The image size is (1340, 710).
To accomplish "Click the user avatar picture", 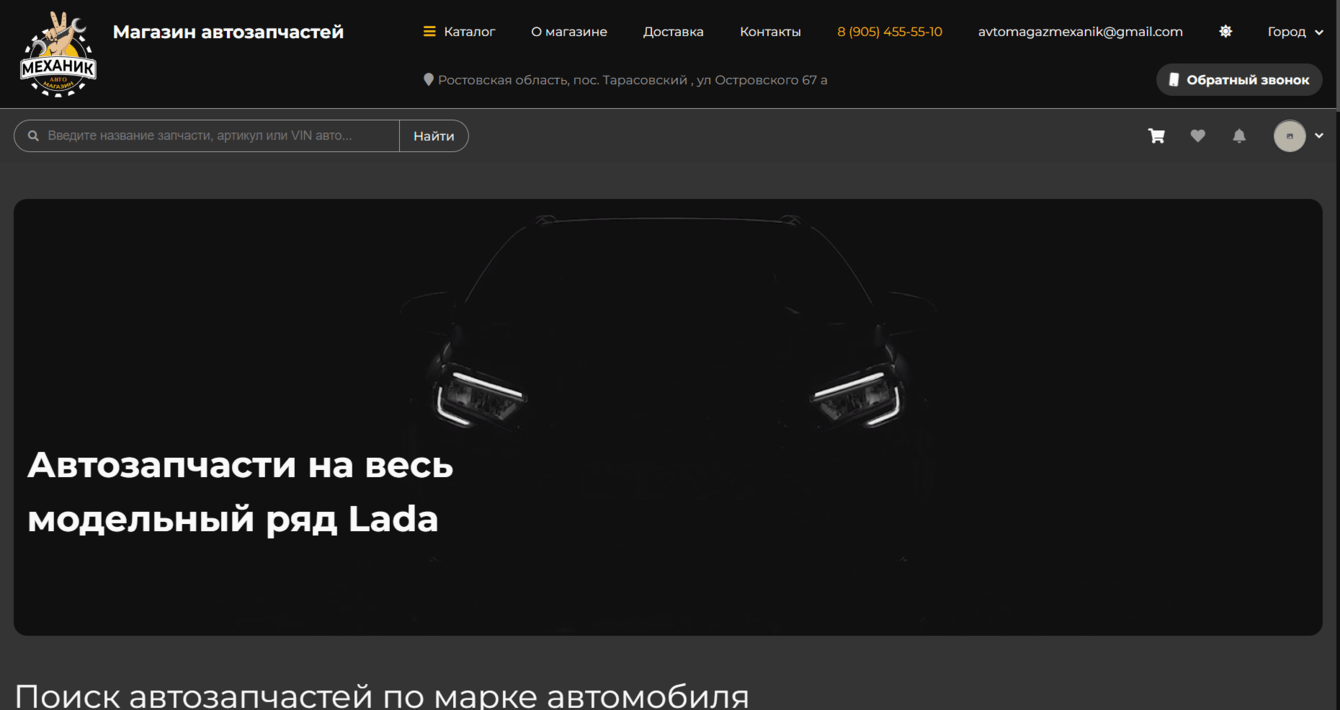I will (1289, 136).
